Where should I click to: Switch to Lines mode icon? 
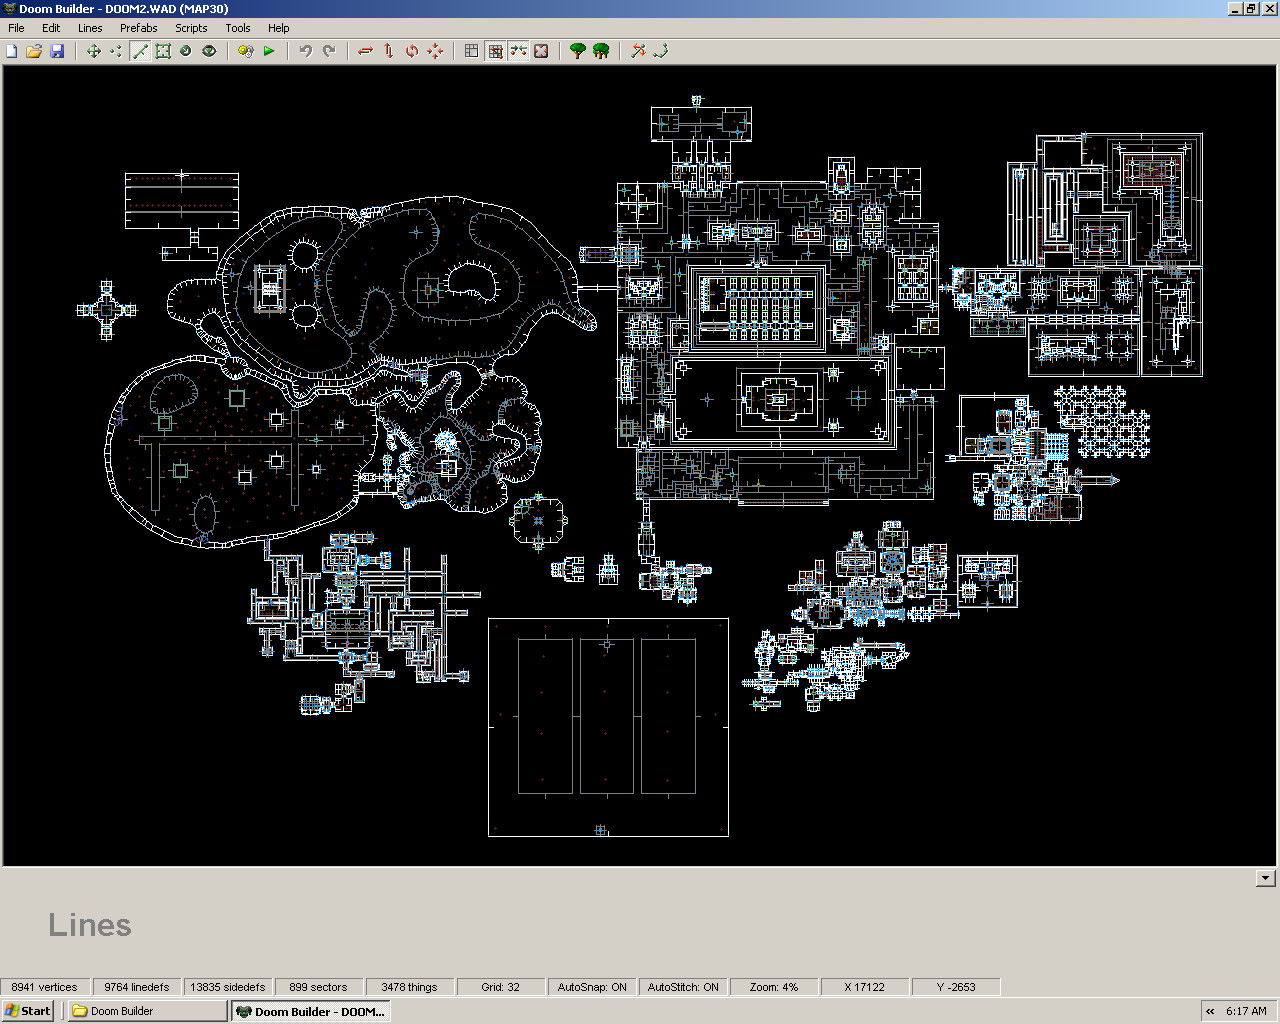pos(140,51)
